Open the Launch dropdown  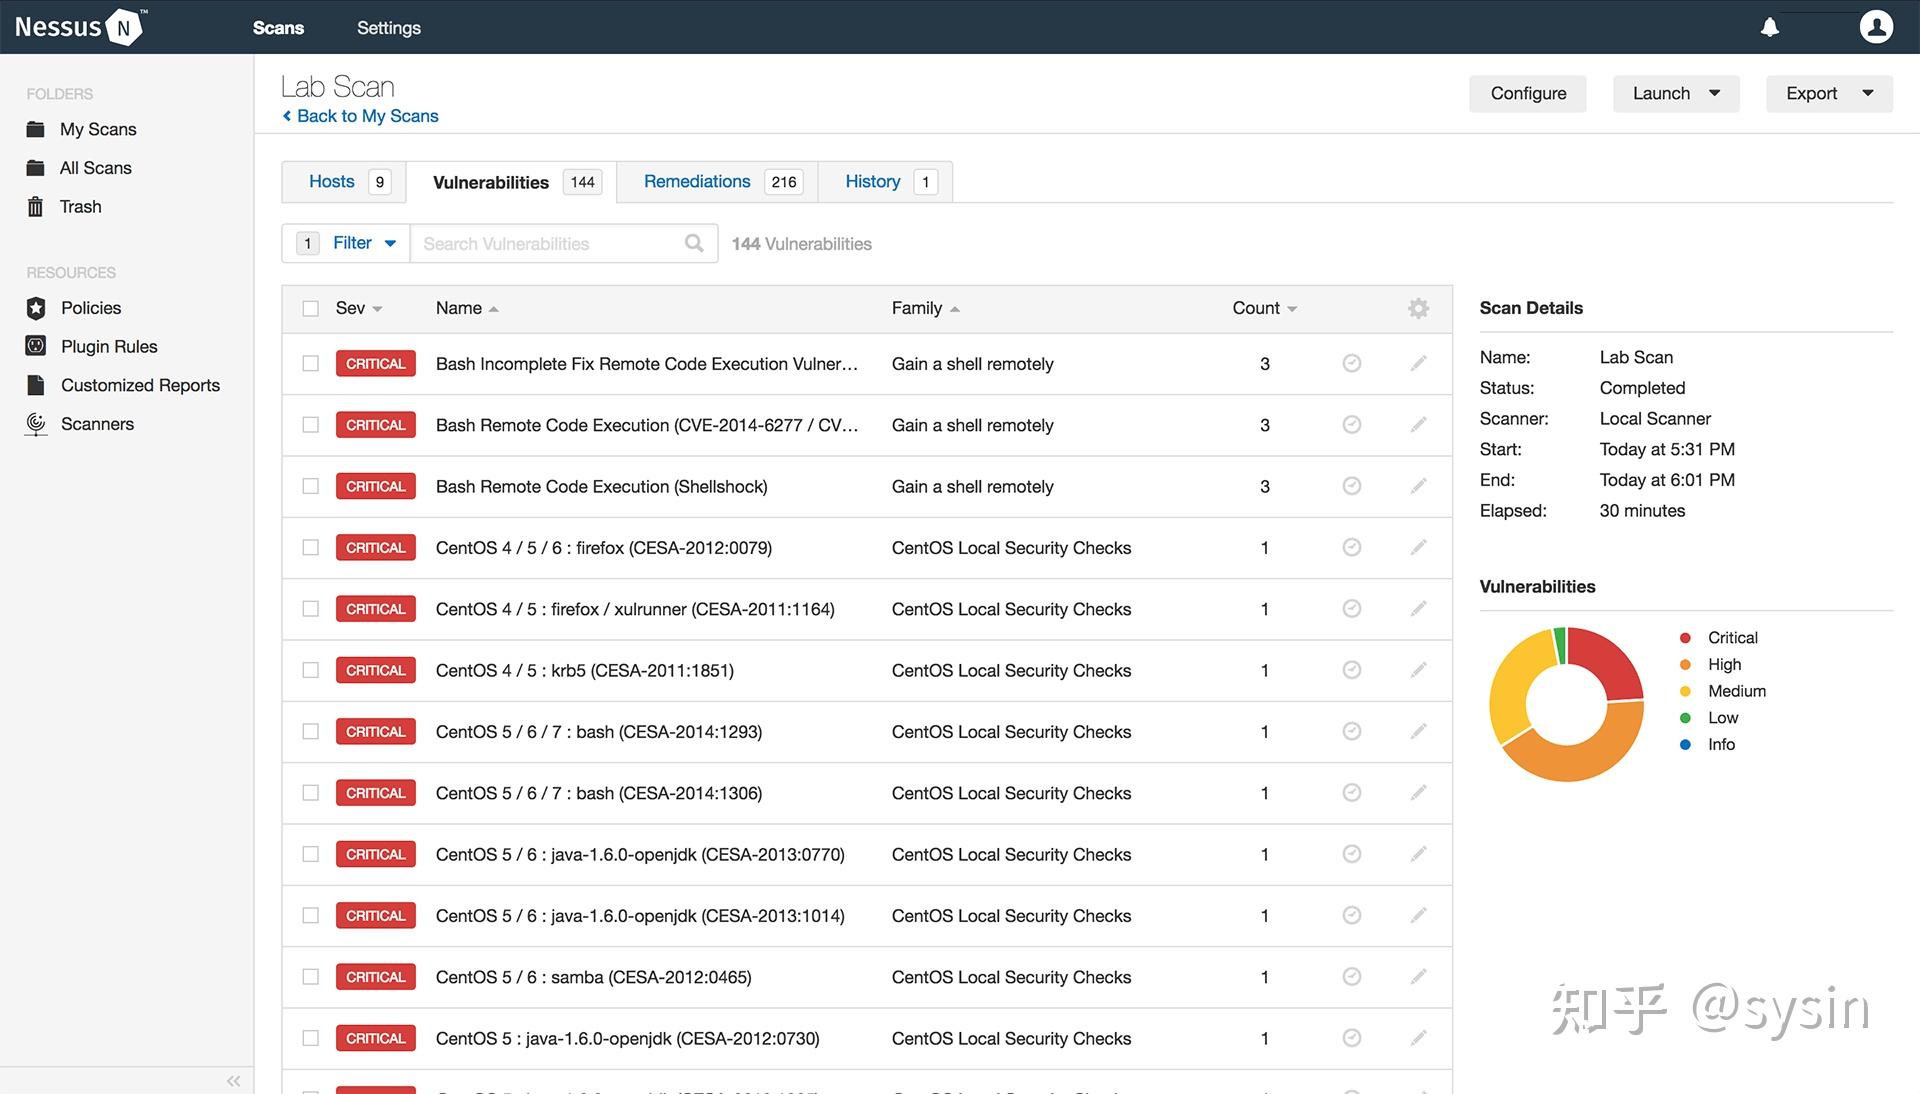(1676, 93)
